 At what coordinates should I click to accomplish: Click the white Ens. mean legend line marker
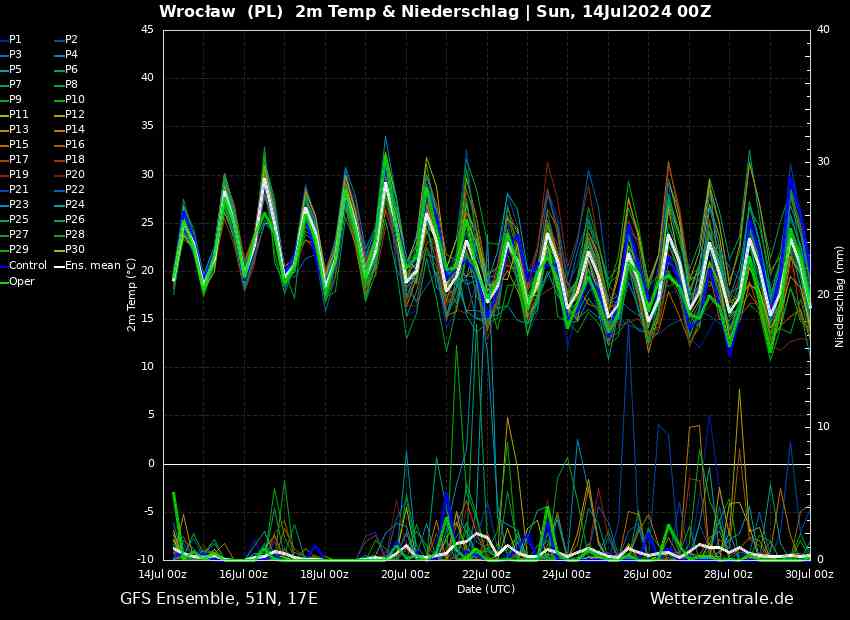click(x=59, y=266)
